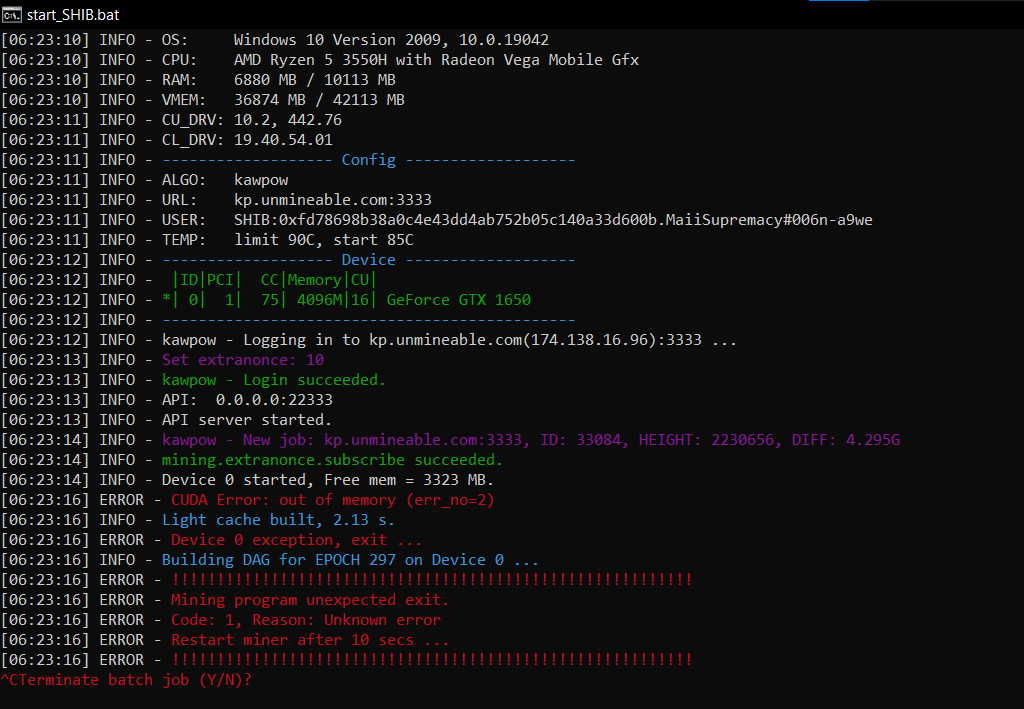
Task: Click the red 'Restart miner after 10 secs ...' text
Action: click(x=310, y=640)
